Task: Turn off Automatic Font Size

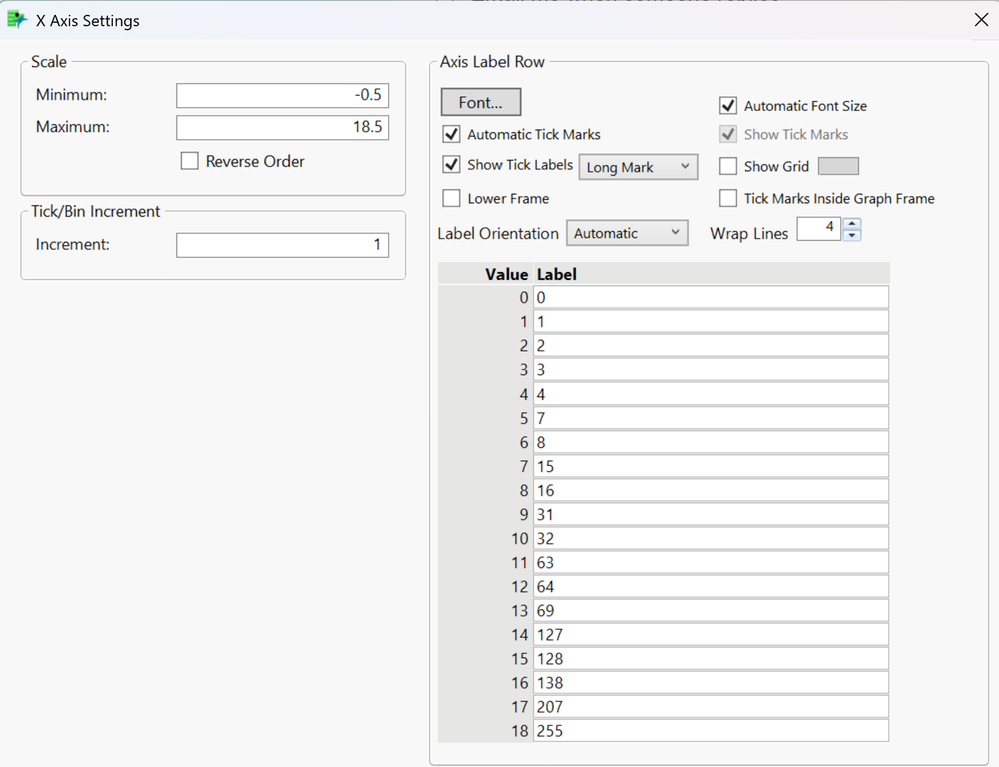Action: pos(727,105)
